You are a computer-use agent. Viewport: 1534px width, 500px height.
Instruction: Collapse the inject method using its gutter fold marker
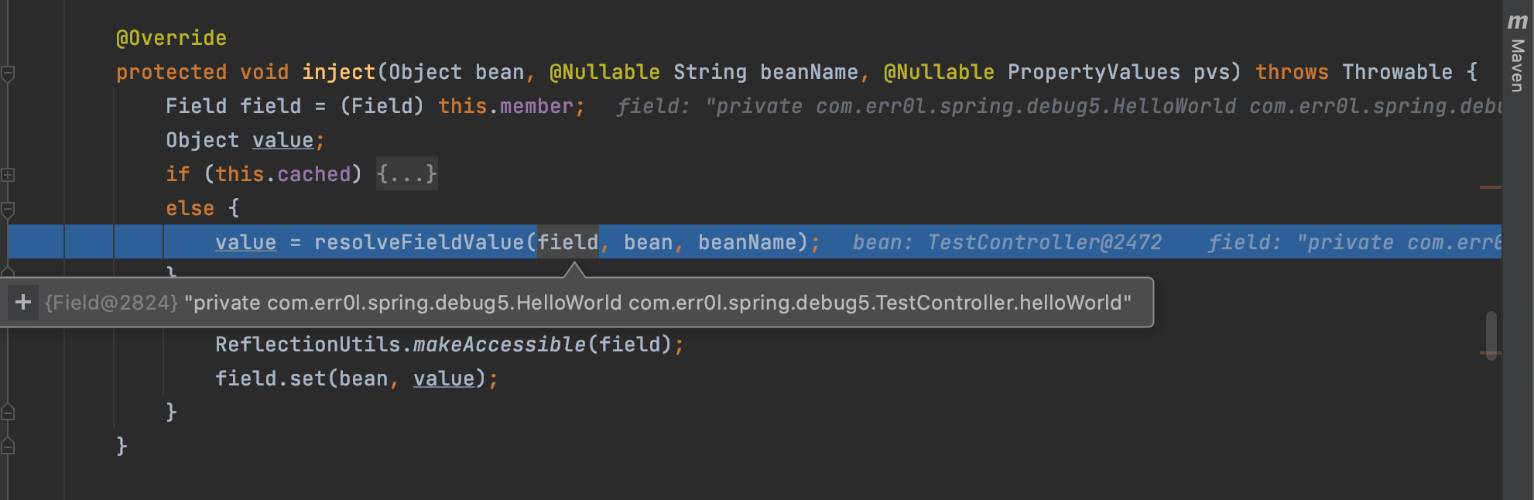pos(8,73)
